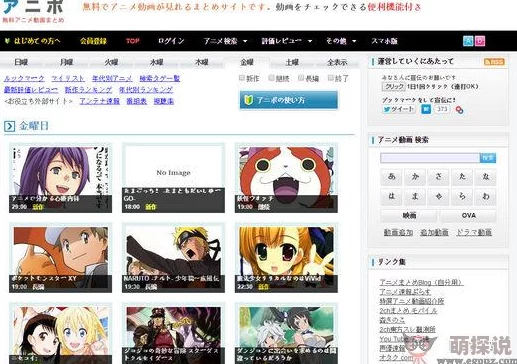Open the NARUTO thumbnail
The height and width of the screenshot is (364, 517).
click(173, 258)
